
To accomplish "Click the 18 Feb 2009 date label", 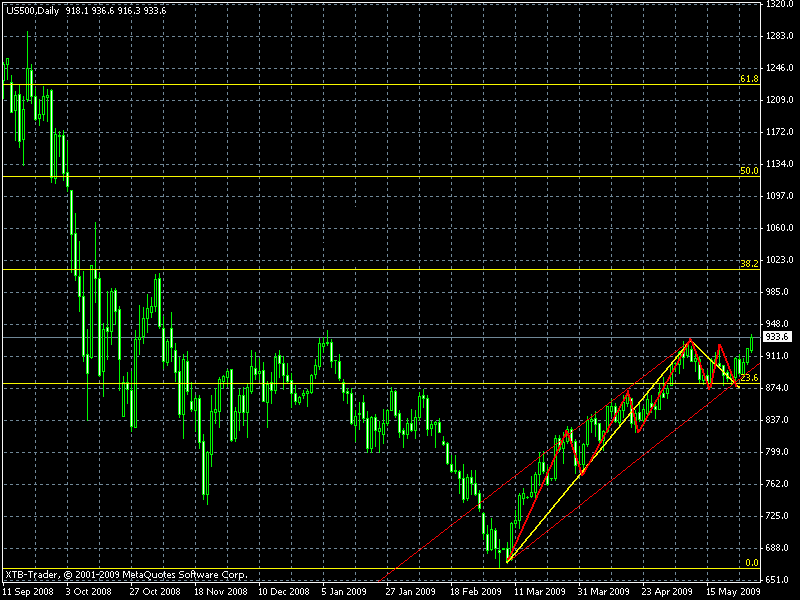I will (x=476, y=592).
